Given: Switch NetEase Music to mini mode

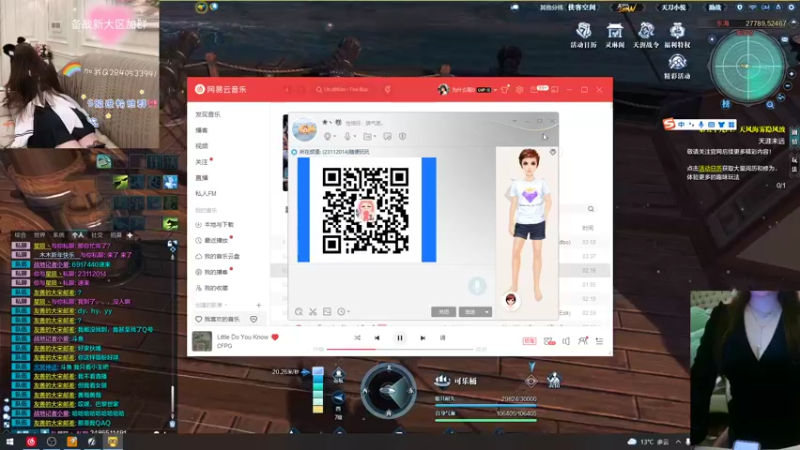Looking at the screenshot, I should pos(555,90).
